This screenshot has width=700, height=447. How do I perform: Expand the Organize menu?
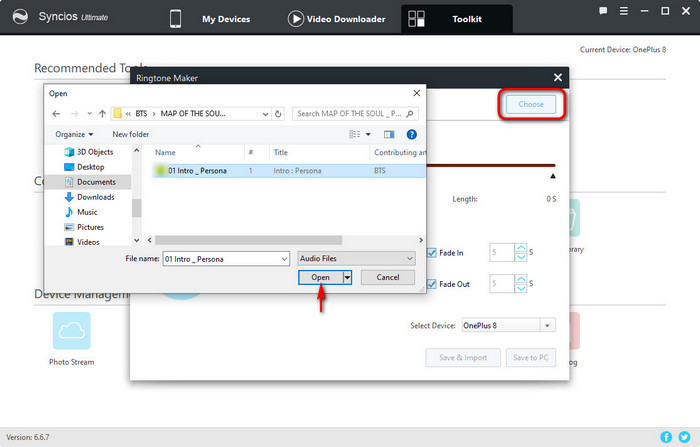point(75,134)
